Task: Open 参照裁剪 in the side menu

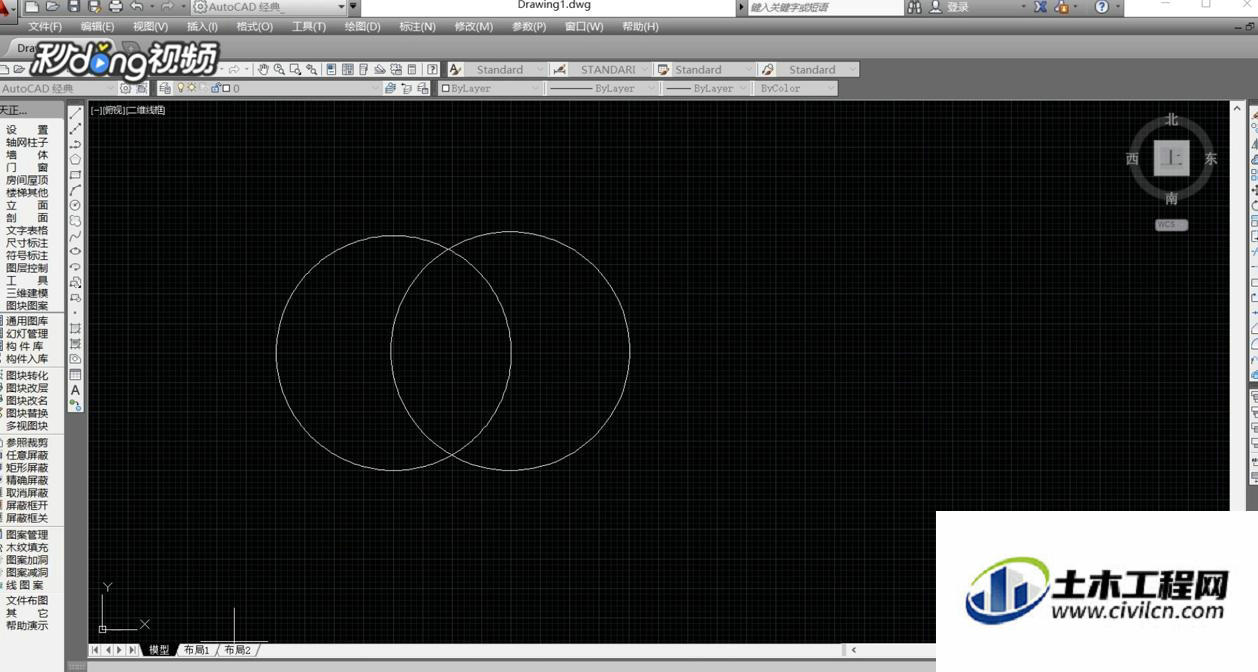Action: pos(27,443)
